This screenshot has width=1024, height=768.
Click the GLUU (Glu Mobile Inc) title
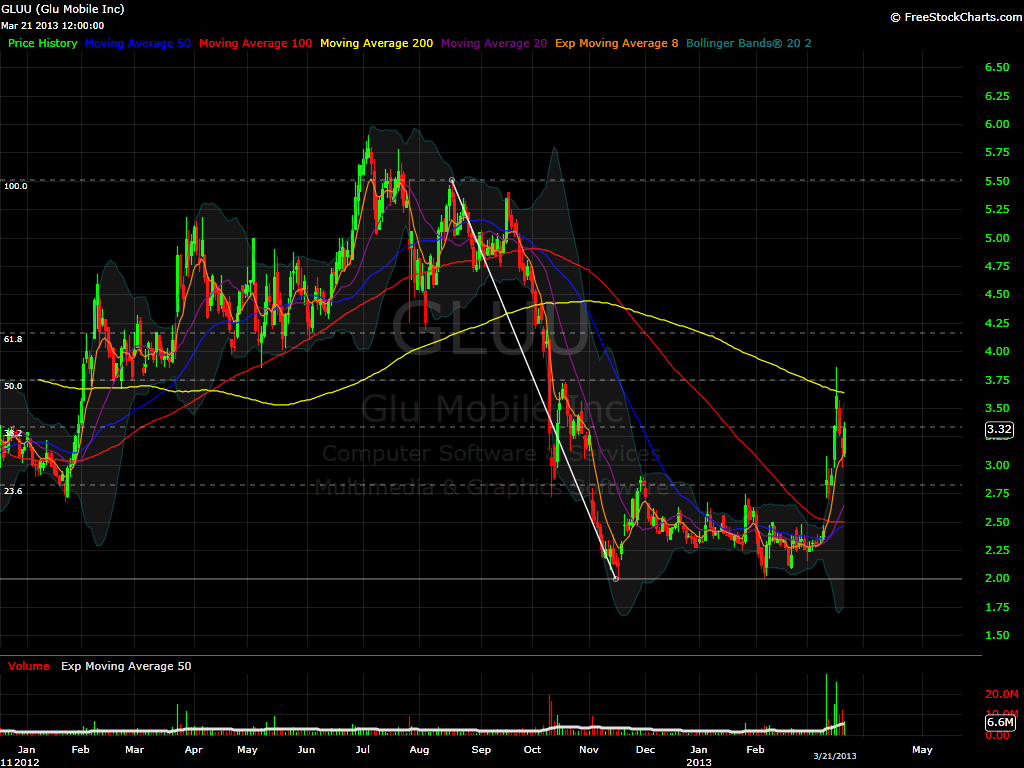(63, 9)
